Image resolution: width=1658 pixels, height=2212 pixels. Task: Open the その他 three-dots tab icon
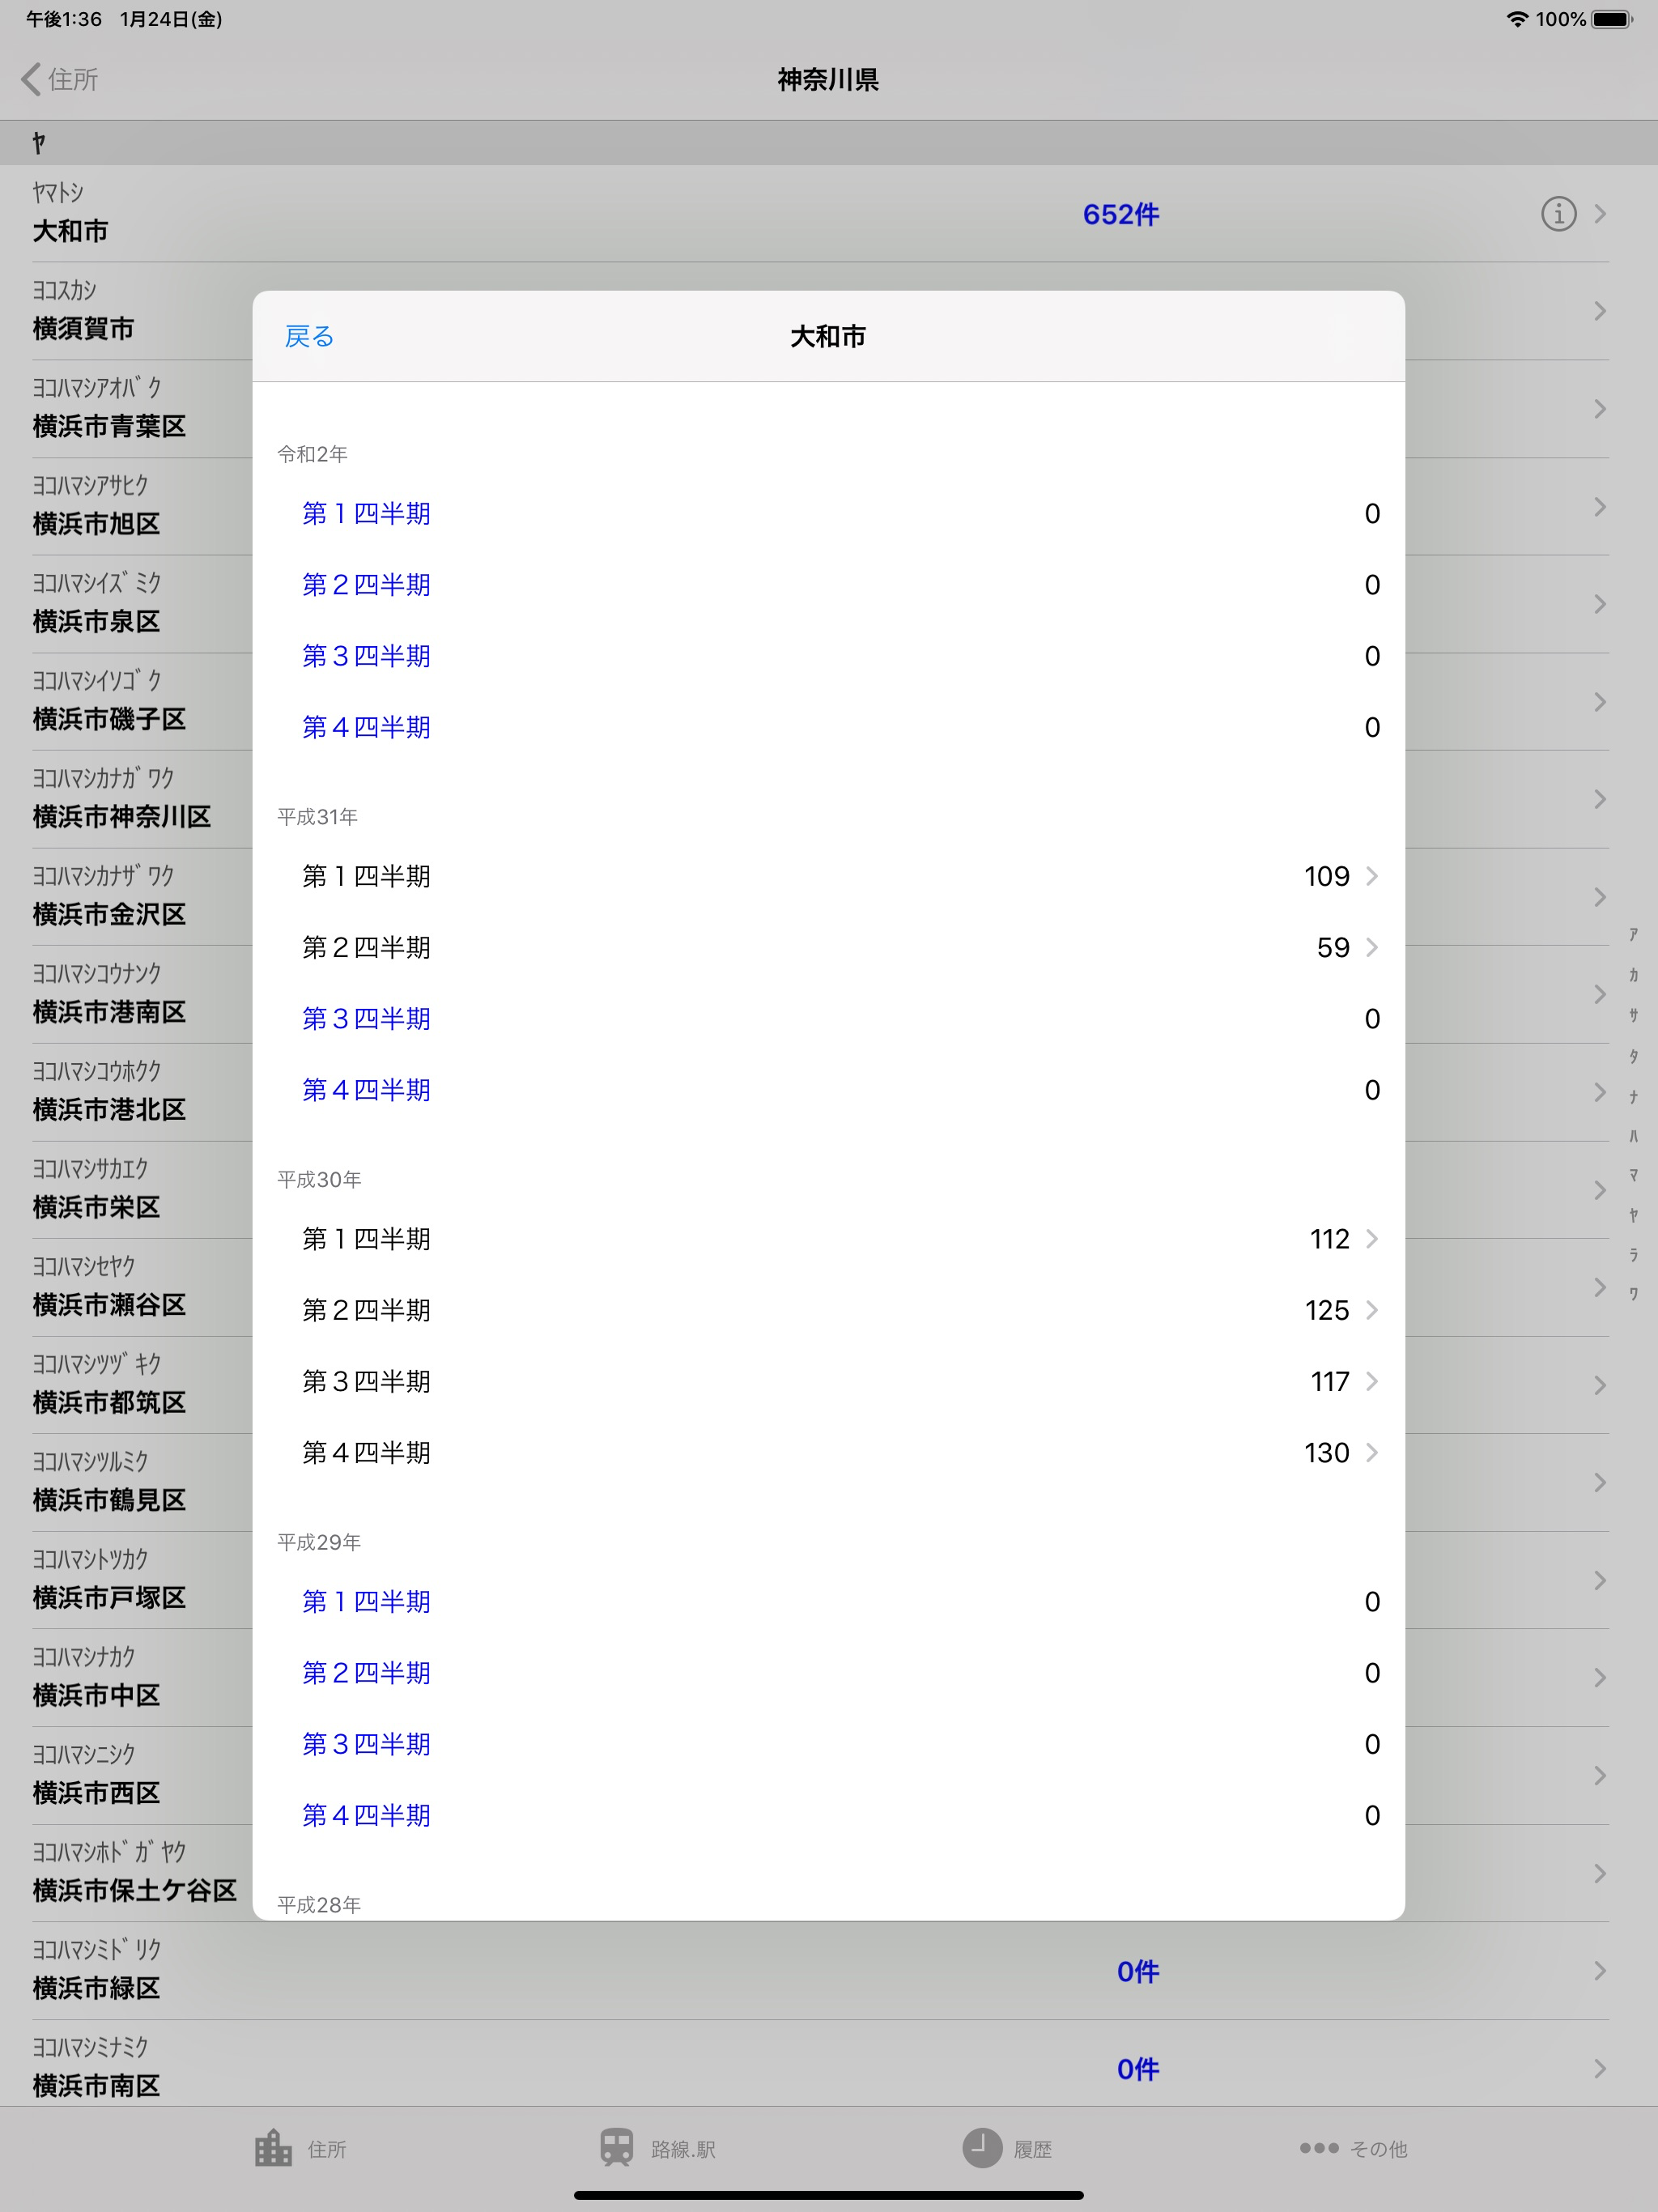click(x=1318, y=2148)
